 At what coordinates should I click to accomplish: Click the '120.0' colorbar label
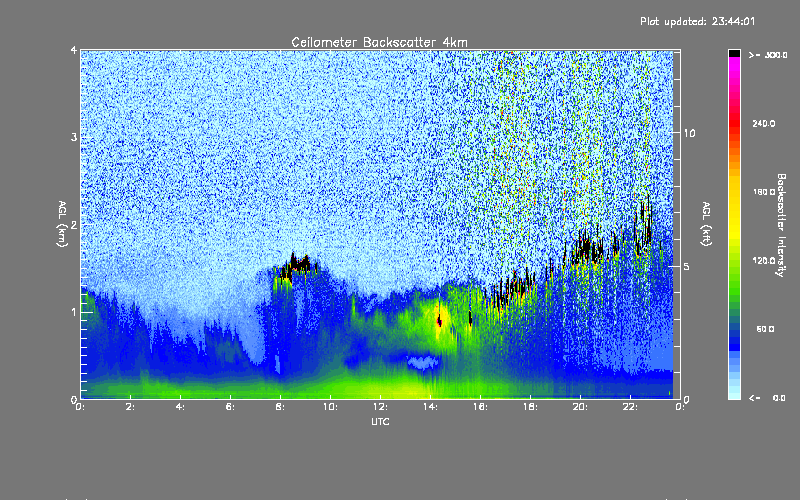764,261
